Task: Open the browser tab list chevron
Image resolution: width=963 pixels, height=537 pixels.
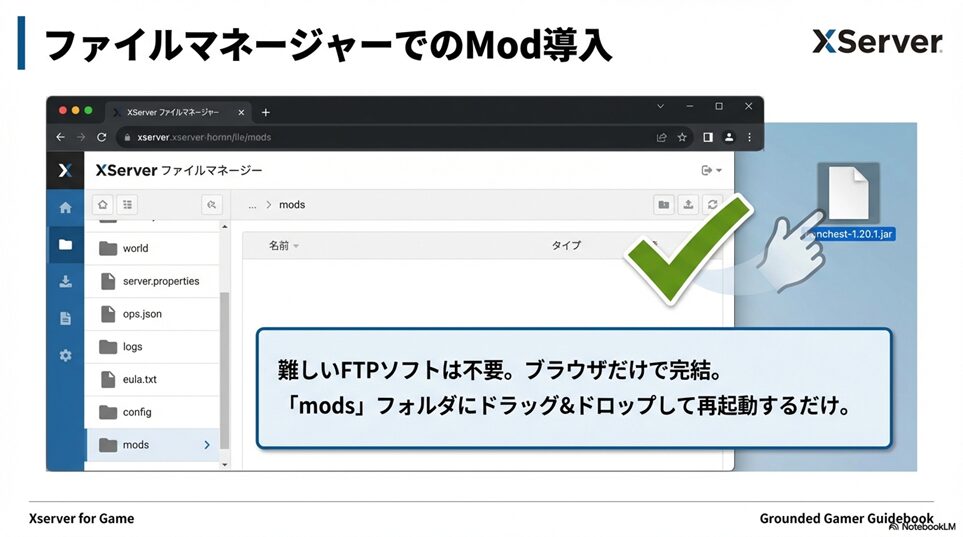Action: (x=661, y=106)
